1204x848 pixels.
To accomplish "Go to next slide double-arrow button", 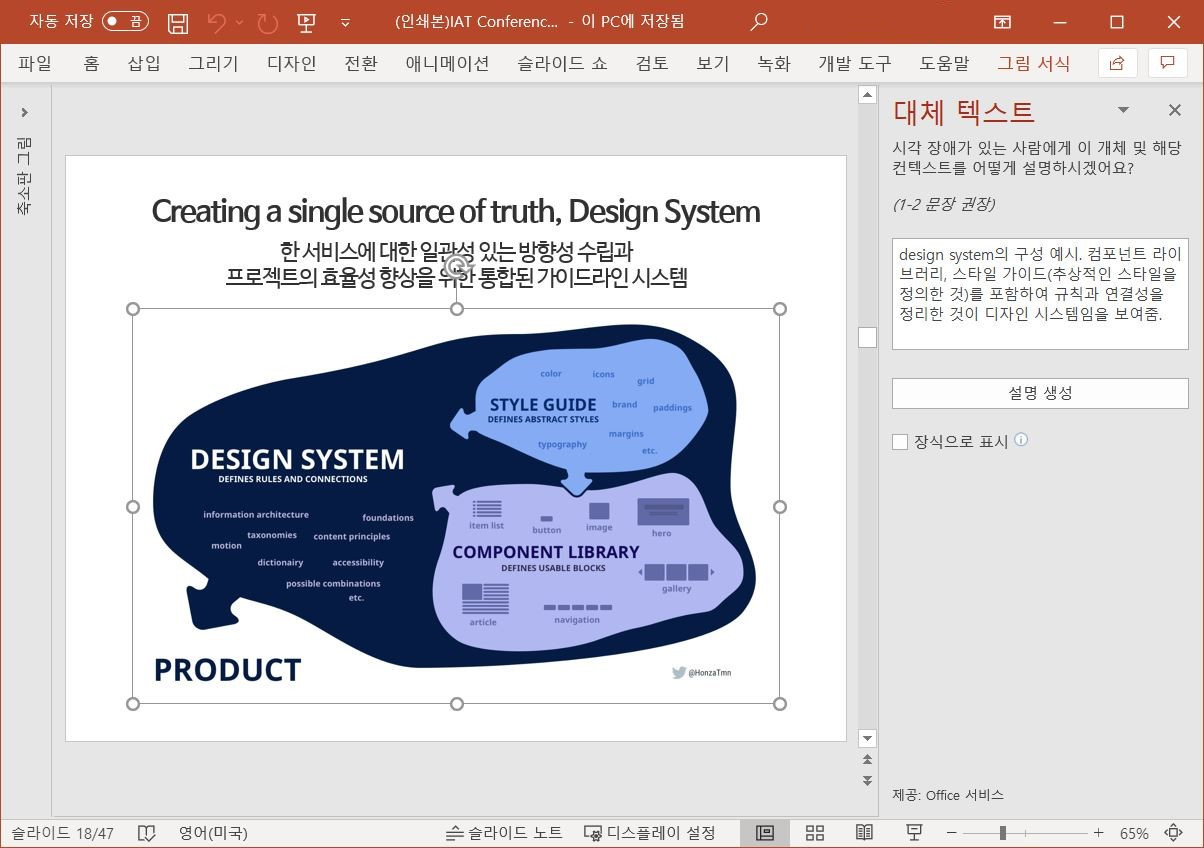I will pyautogui.click(x=867, y=779).
